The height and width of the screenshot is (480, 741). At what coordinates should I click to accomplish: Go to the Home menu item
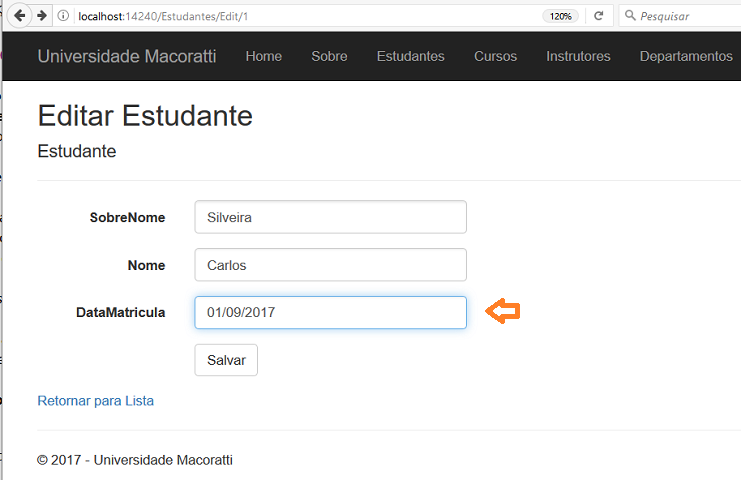(x=264, y=56)
